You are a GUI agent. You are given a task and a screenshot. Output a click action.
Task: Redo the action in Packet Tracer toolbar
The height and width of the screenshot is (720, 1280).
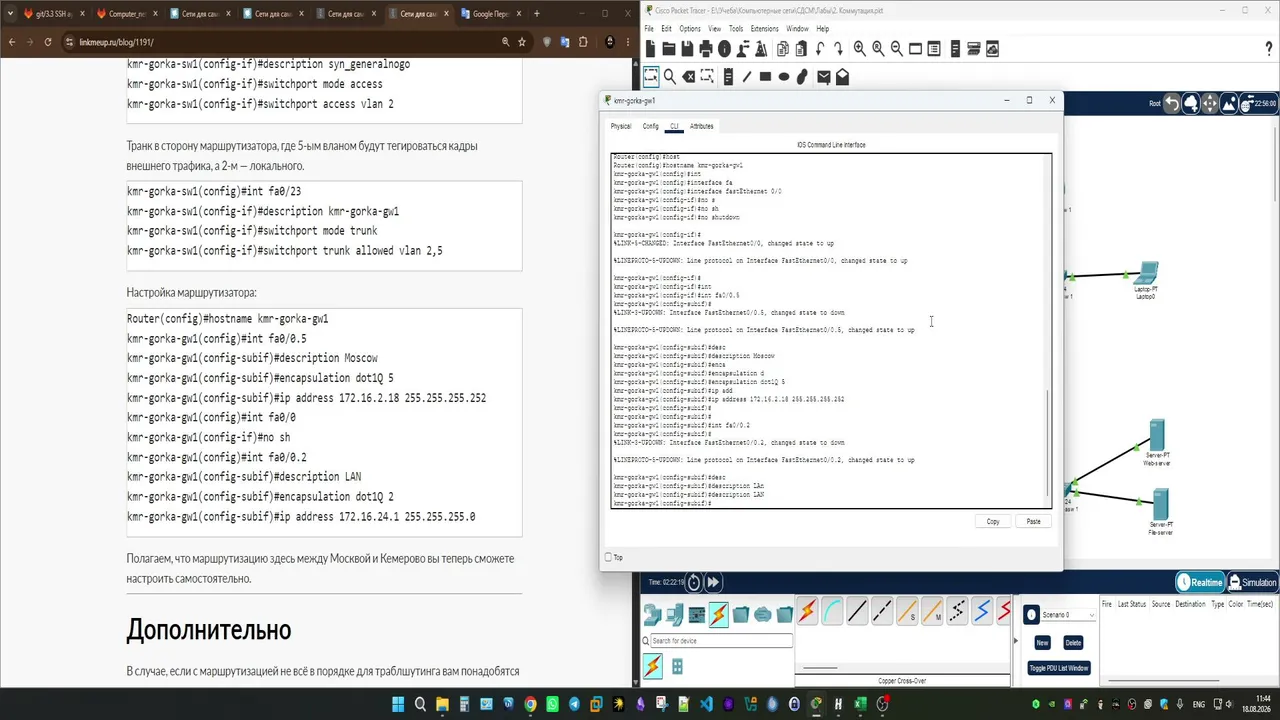(839, 49)
